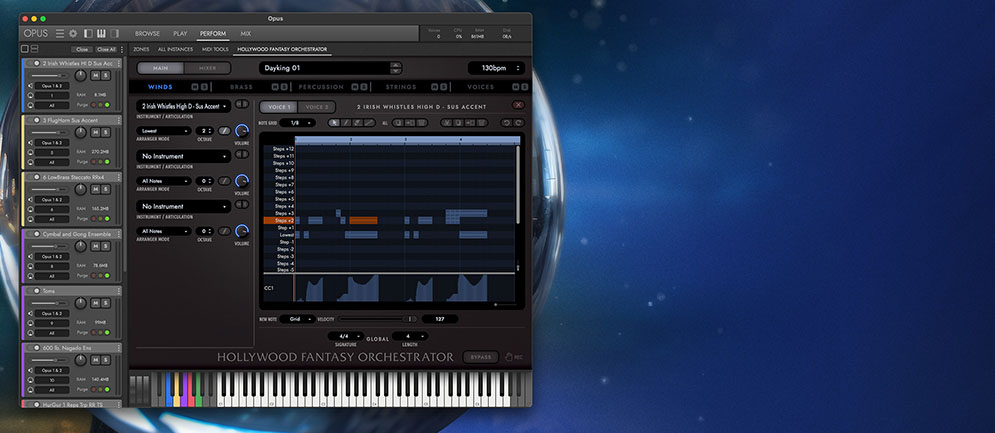This screenshot has width=995, height=433.
Task: Switch to the Play tab
Action: tap(180, 34)
